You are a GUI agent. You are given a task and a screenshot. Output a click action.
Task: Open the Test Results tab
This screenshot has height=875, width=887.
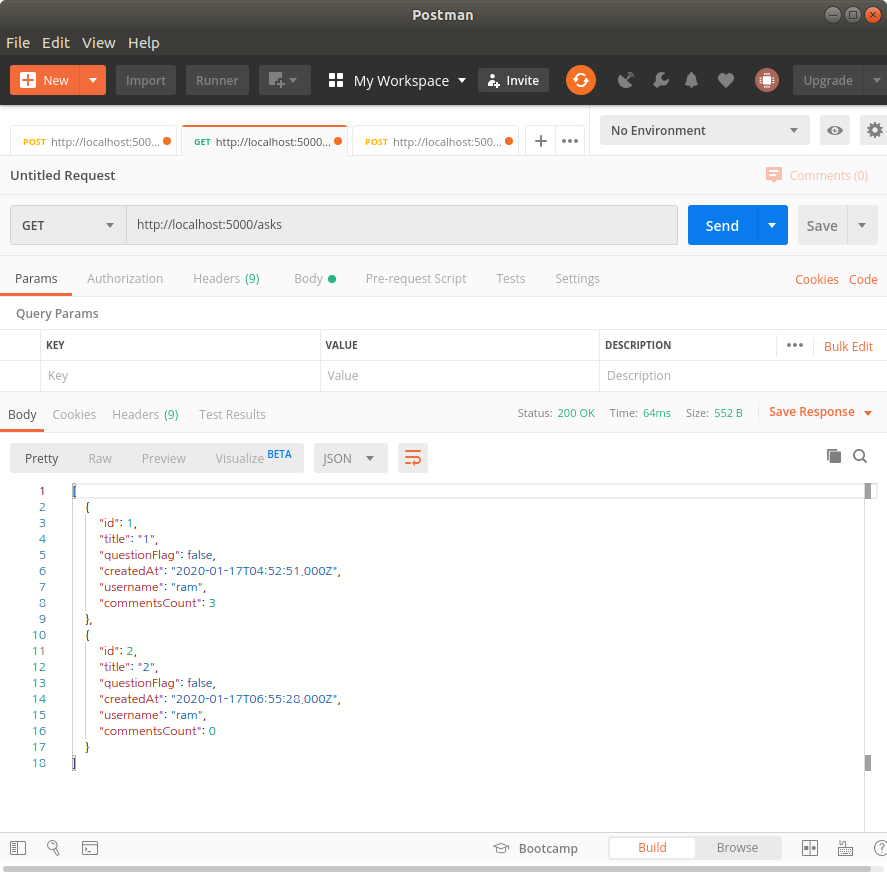(x=232, y=415)
